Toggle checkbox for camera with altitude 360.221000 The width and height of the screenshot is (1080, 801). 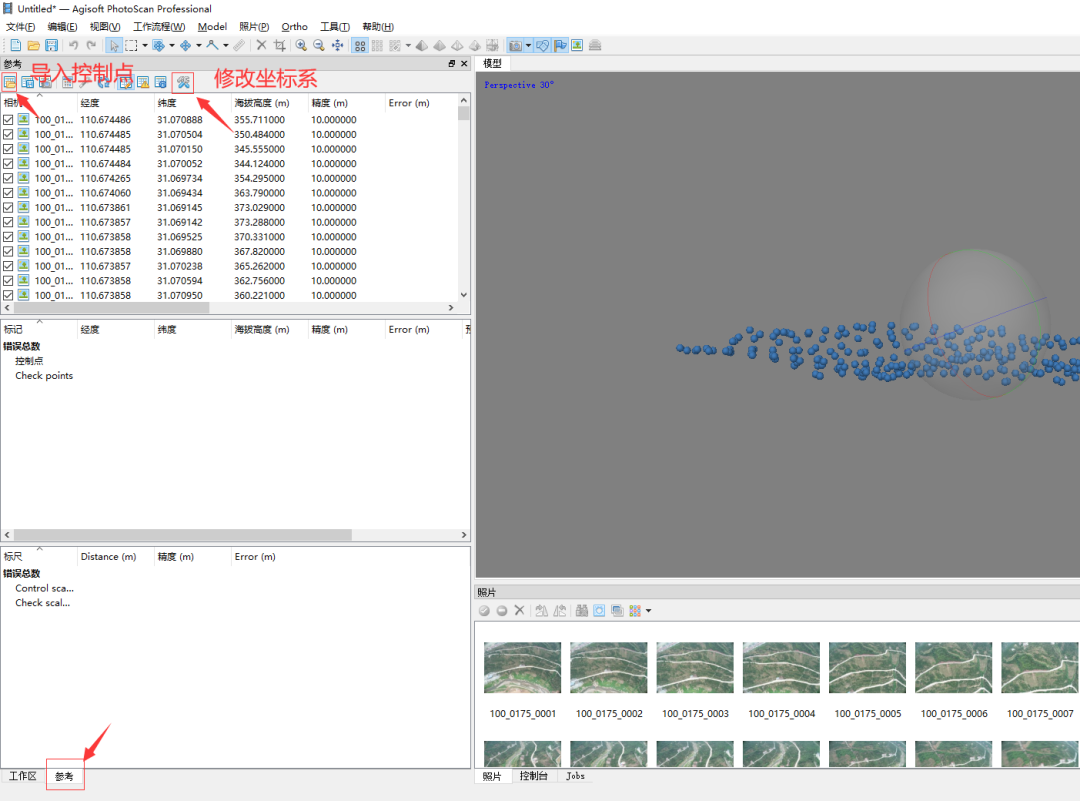tap(9, 296)
